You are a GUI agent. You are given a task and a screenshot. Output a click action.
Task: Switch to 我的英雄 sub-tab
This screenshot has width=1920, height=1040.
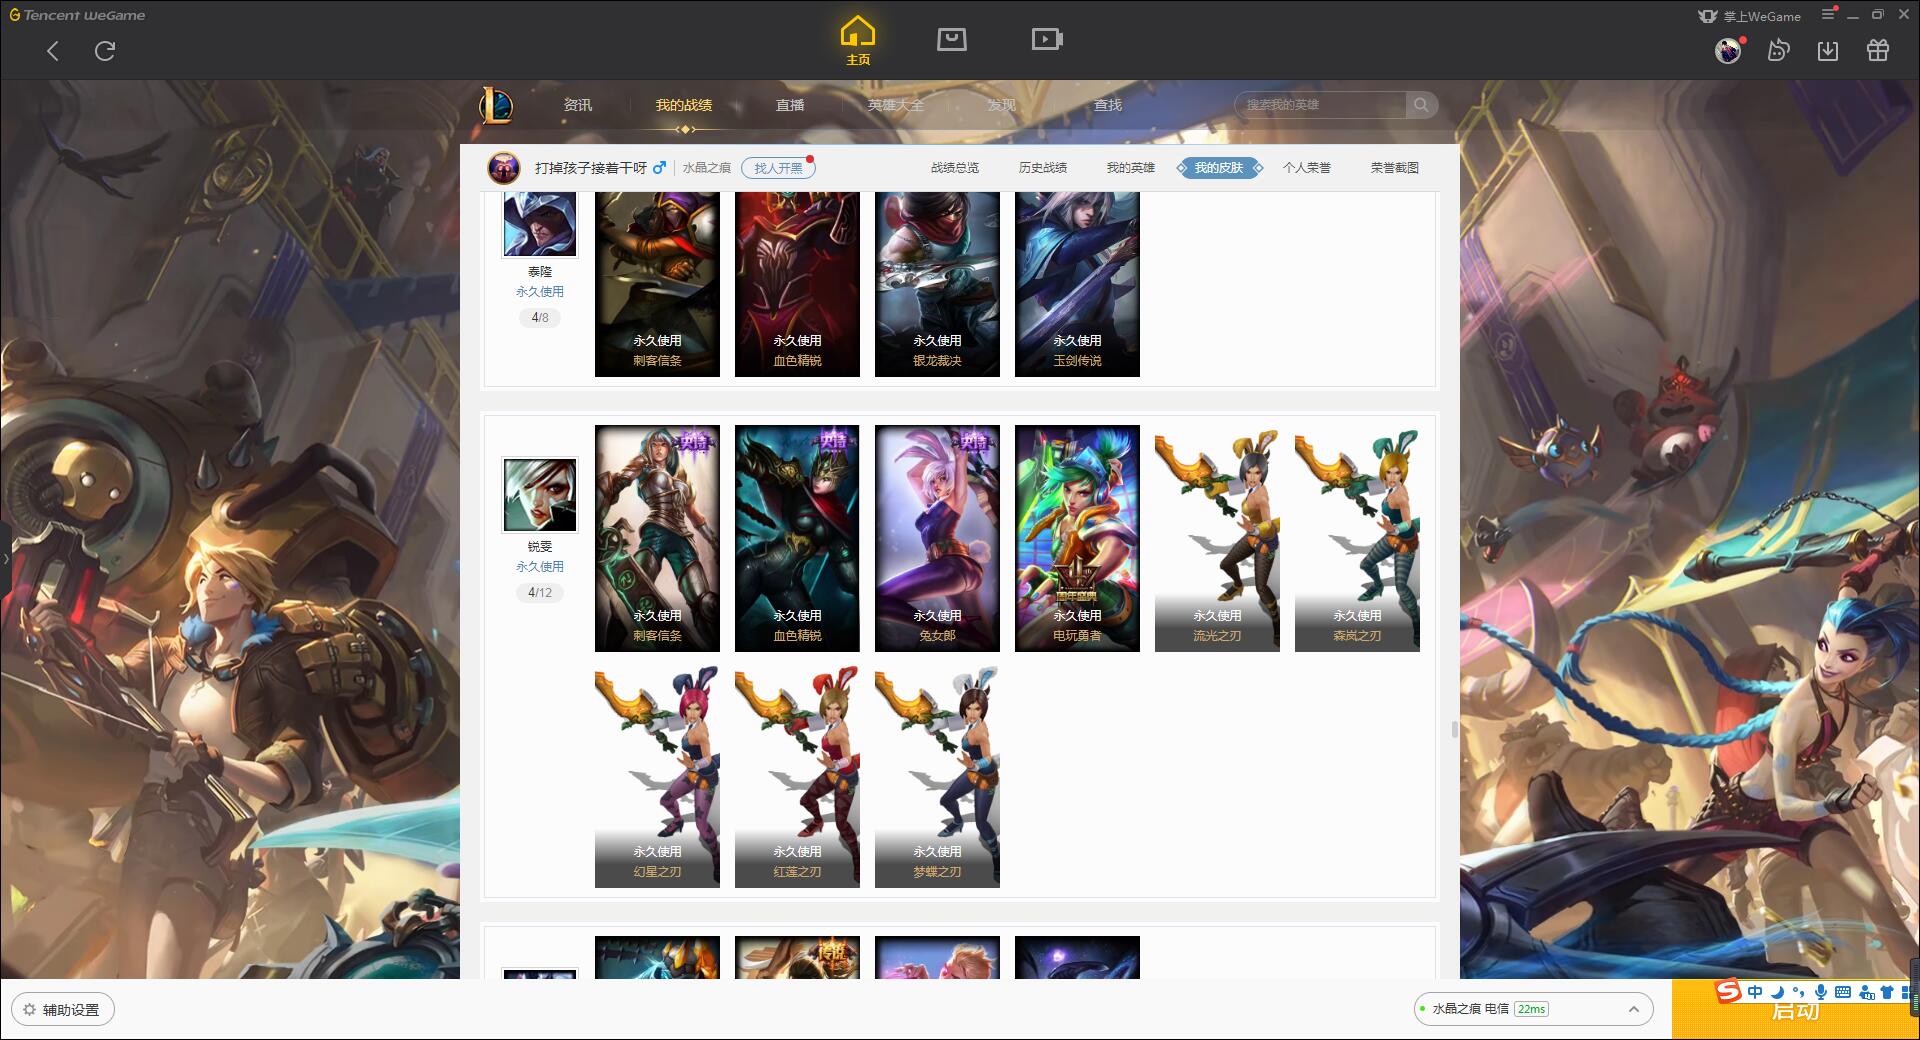(x=1131, y=168)
